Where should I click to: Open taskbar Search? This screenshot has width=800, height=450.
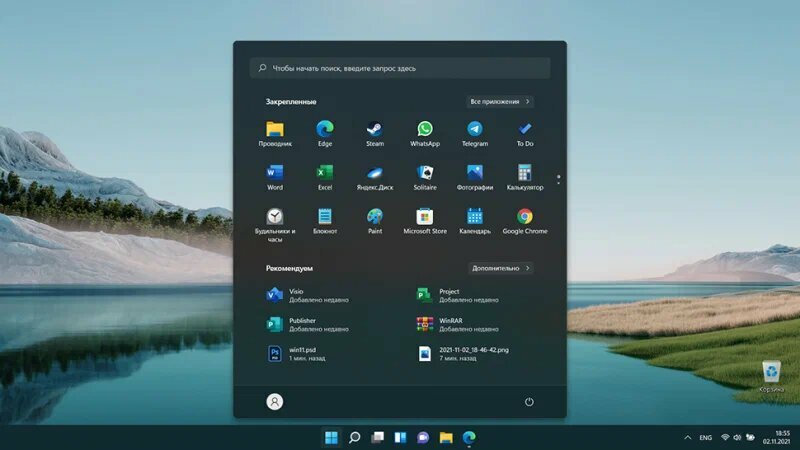coord(354,437)
